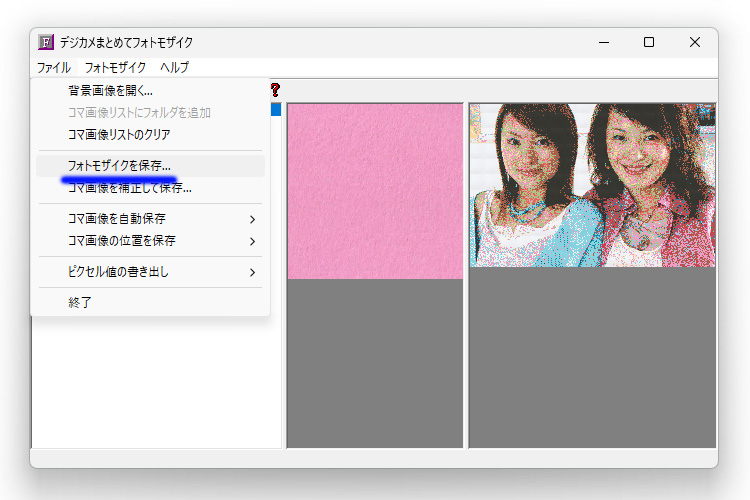Click the gray area below the pink image
This screenshot has width=750, height=500.
click(375, 362)
